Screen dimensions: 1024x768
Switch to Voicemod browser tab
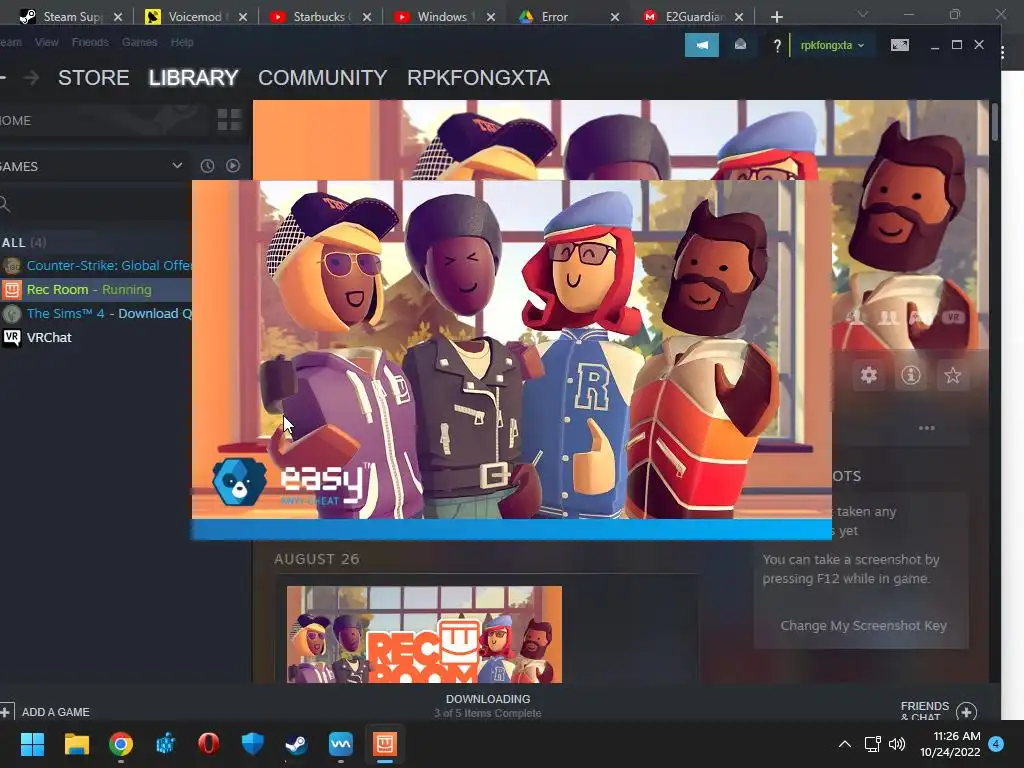coord(196,16)
